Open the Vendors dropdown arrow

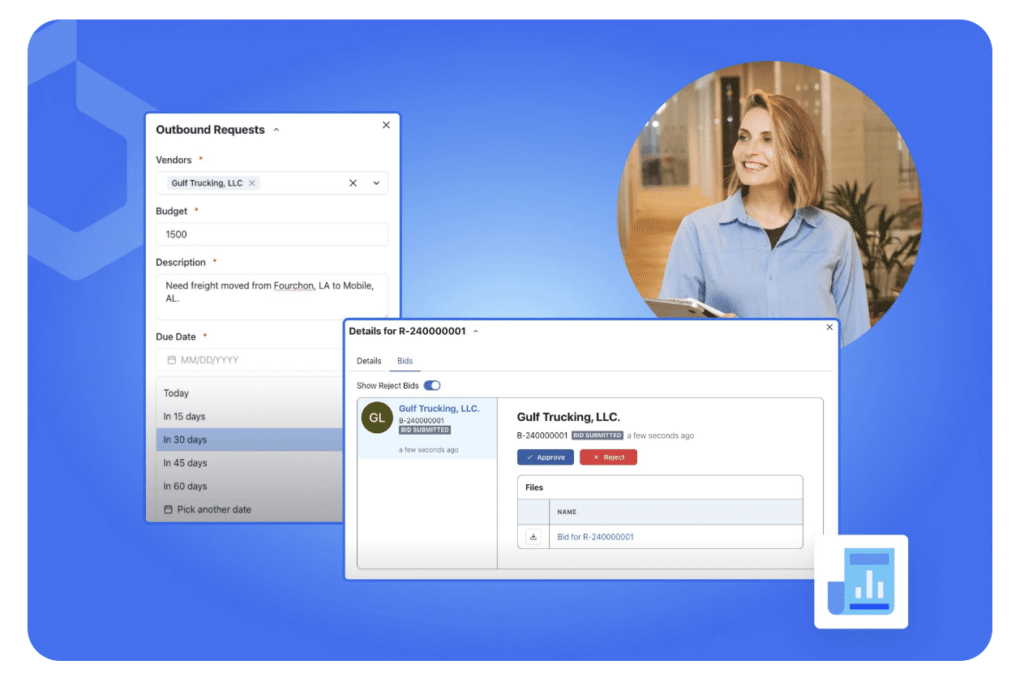(x=376, y=184)
